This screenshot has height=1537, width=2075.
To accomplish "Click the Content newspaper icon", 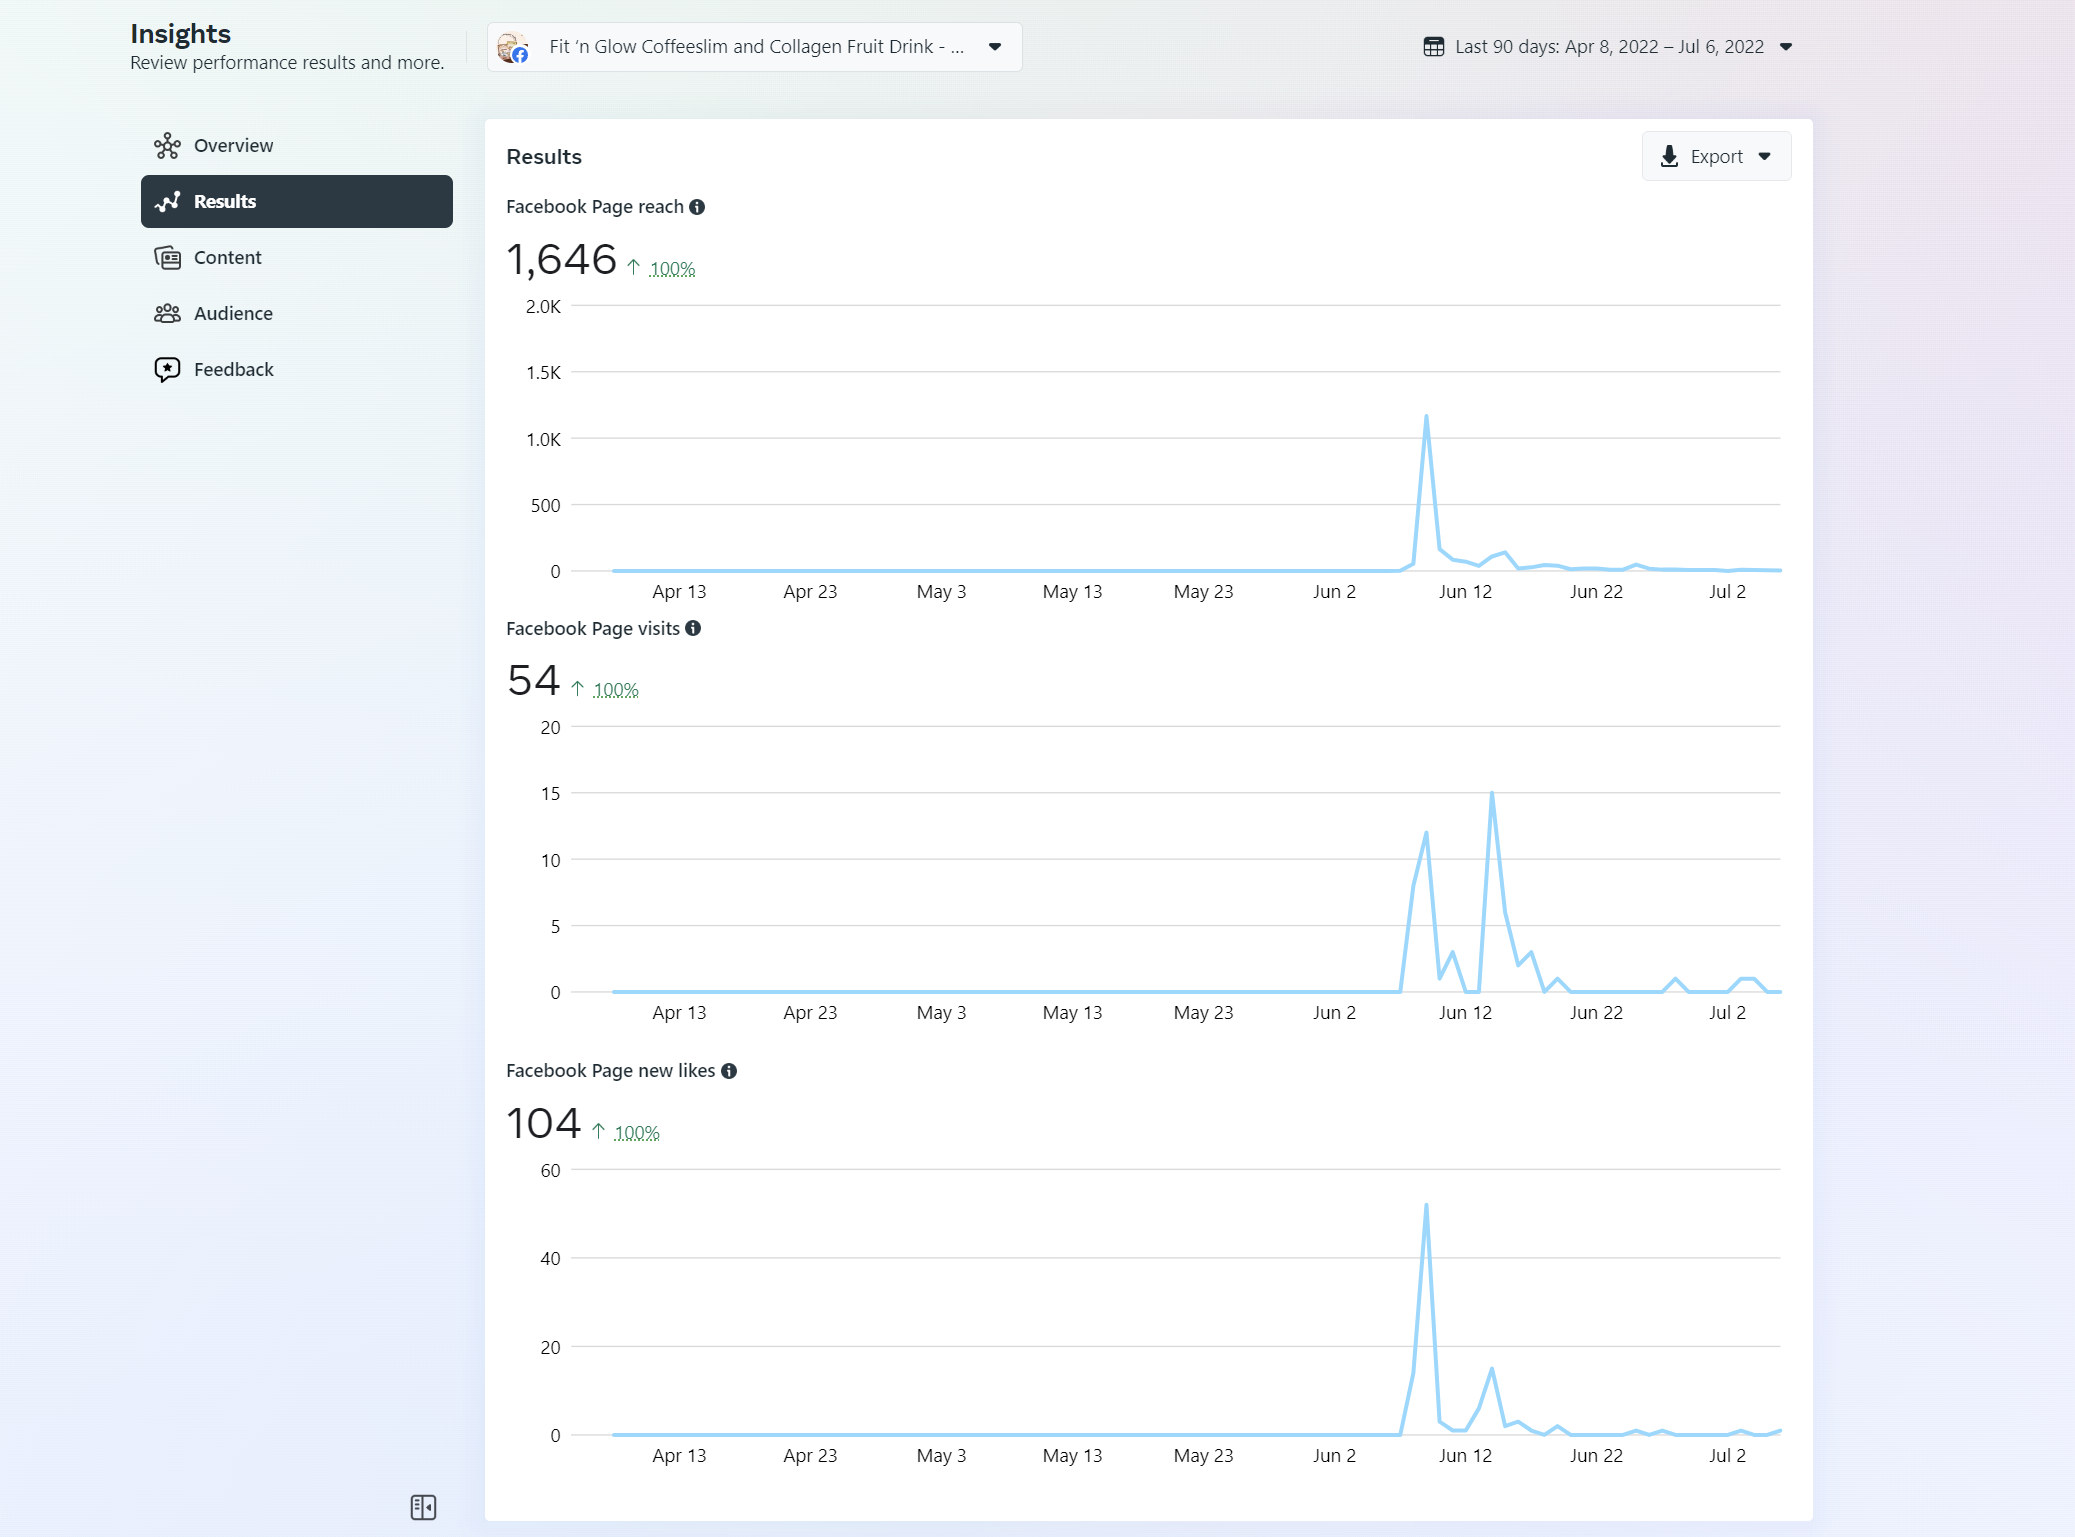I will click(x=167, y=258).
